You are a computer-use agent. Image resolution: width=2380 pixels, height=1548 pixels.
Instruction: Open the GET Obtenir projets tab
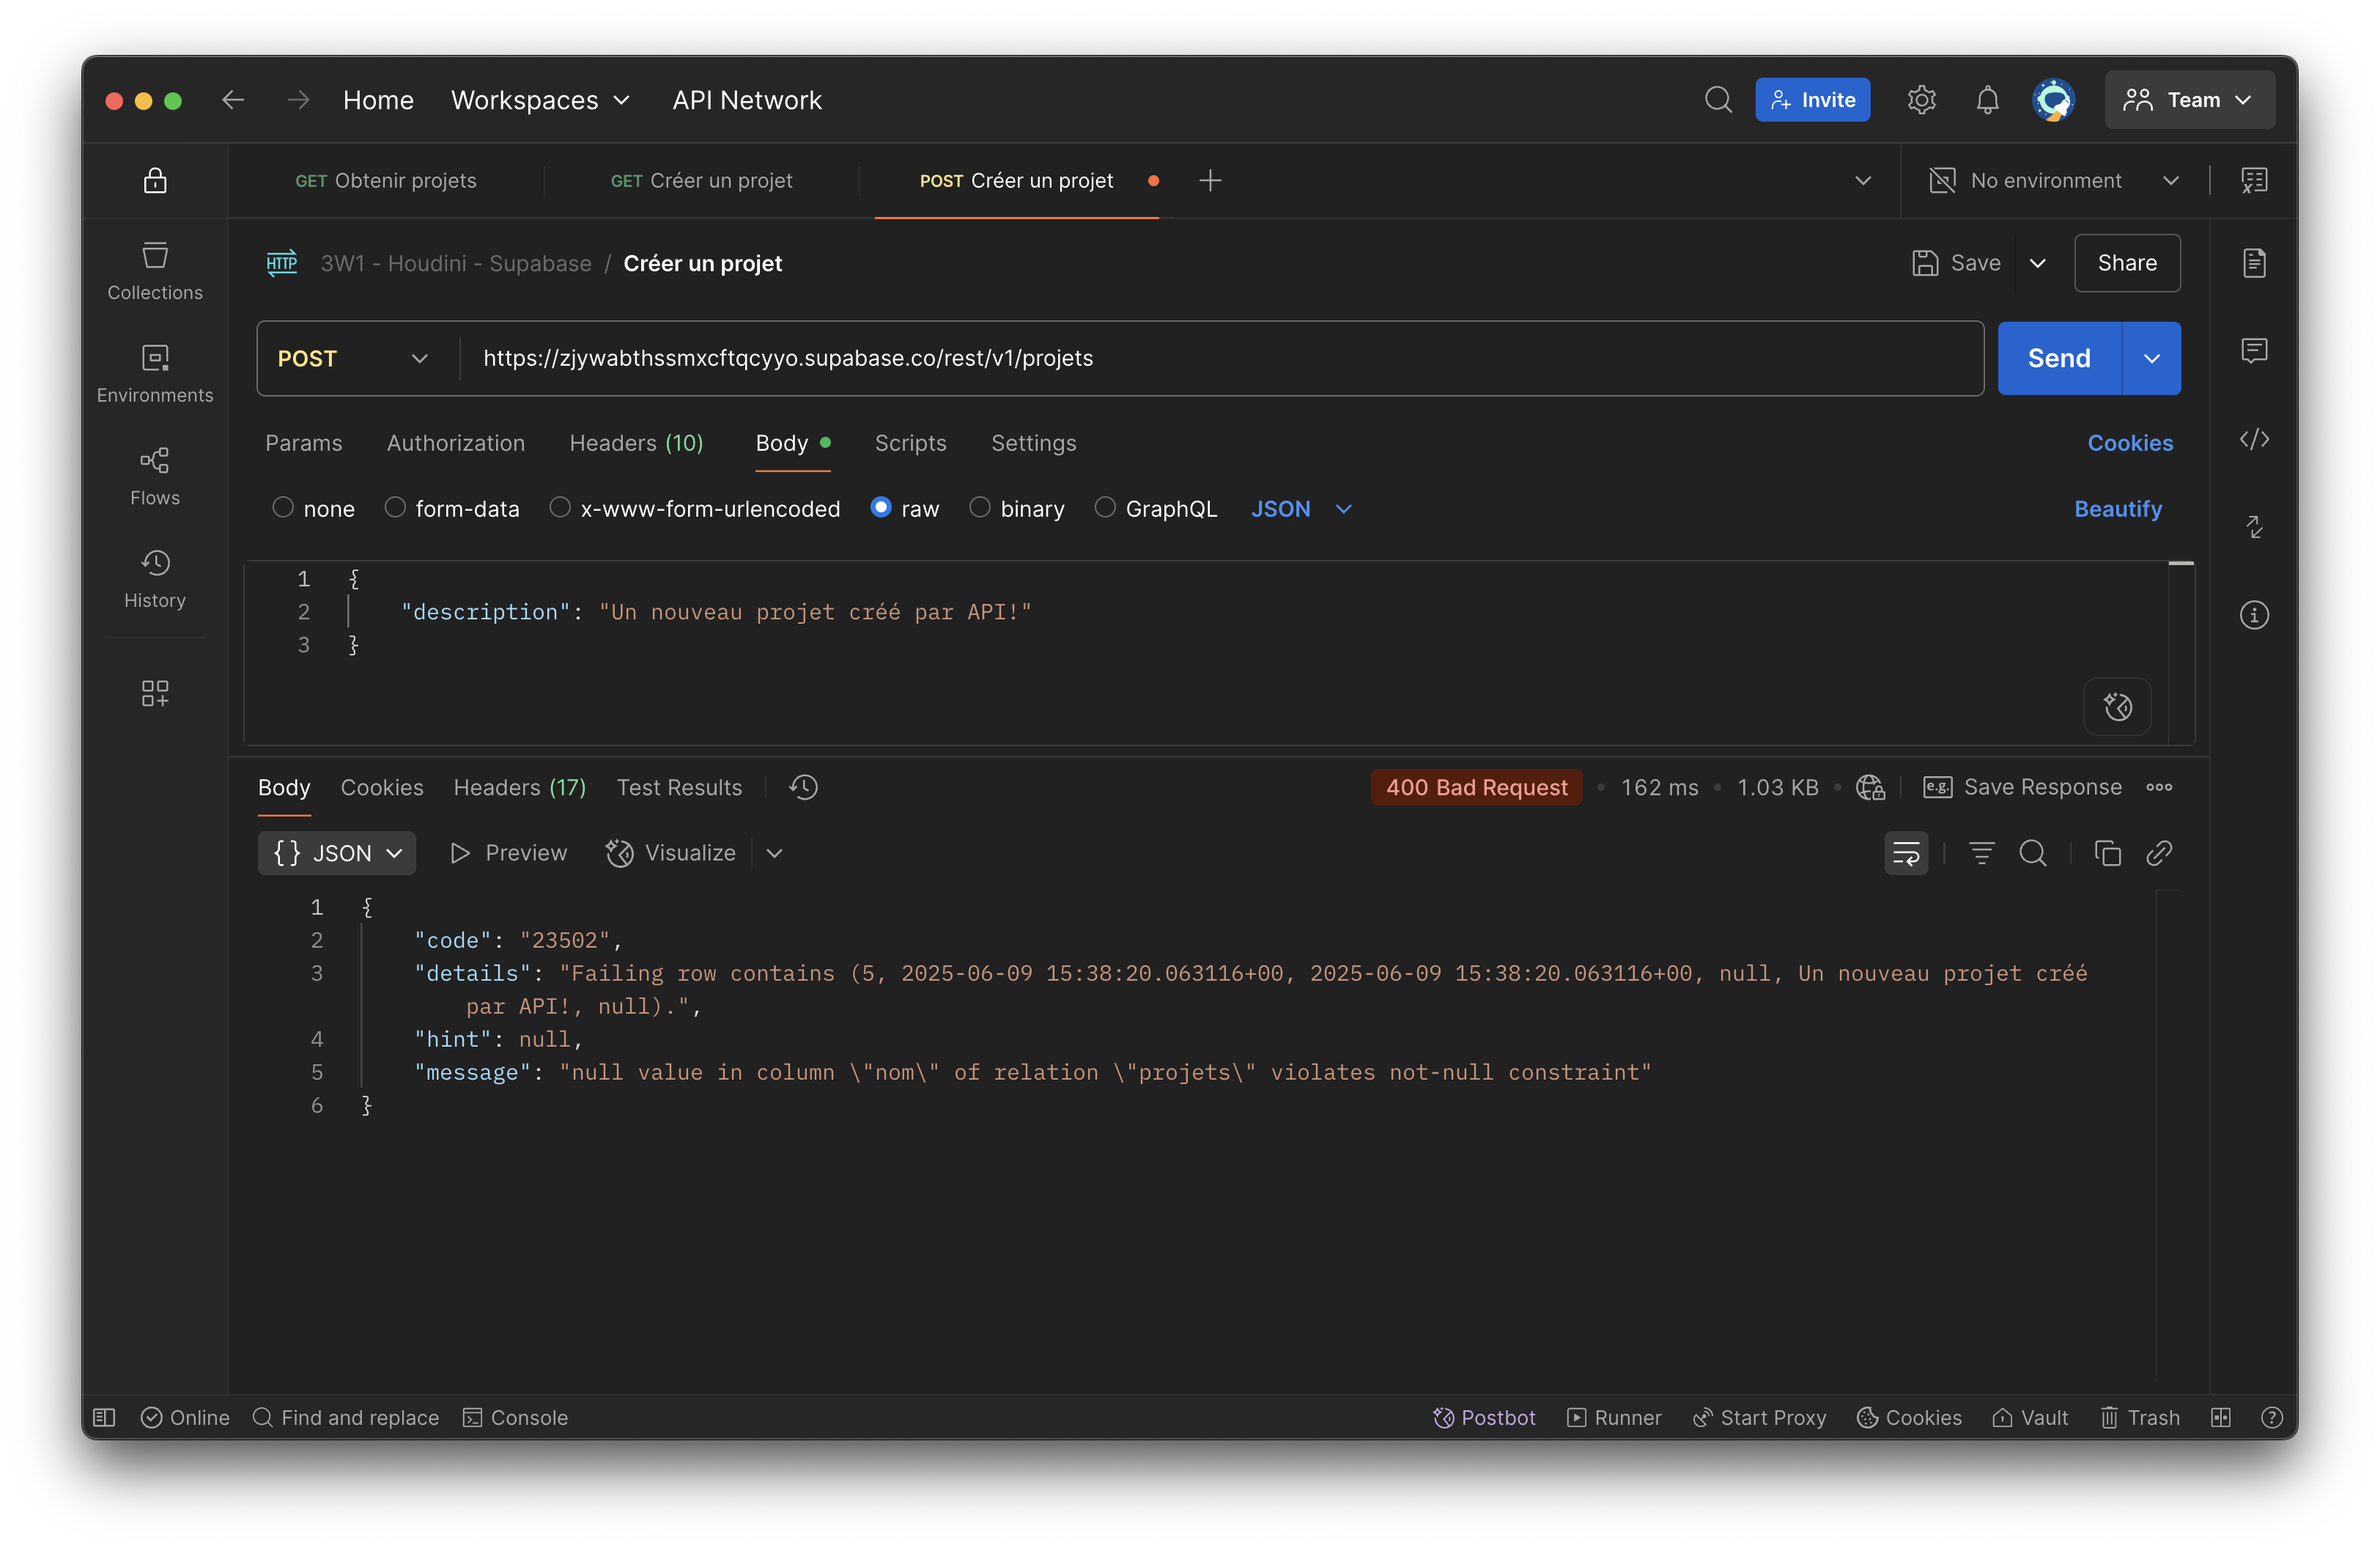point(386,180)
